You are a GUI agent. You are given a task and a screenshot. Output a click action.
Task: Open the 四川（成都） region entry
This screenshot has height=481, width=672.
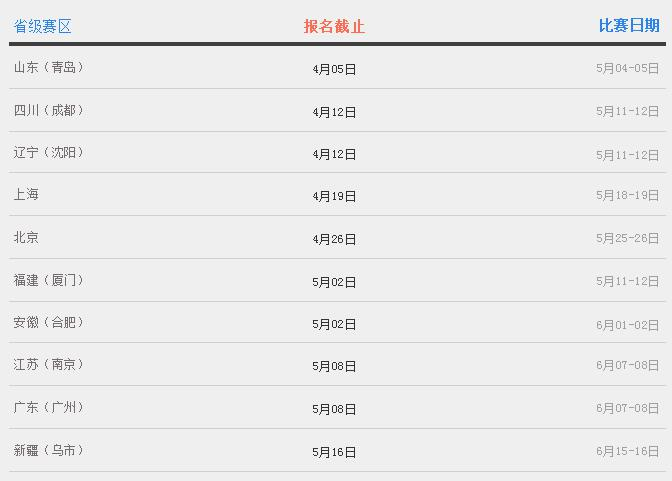click(x=48, y=110)
